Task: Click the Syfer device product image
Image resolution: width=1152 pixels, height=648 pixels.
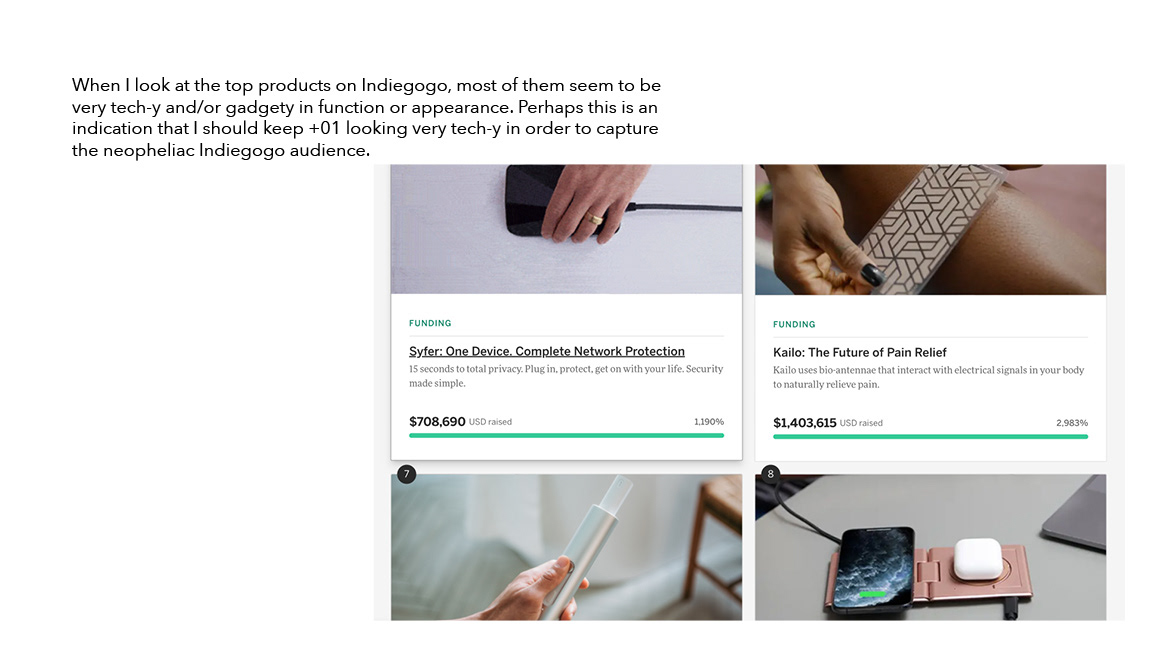Action: tap(566, 229)
